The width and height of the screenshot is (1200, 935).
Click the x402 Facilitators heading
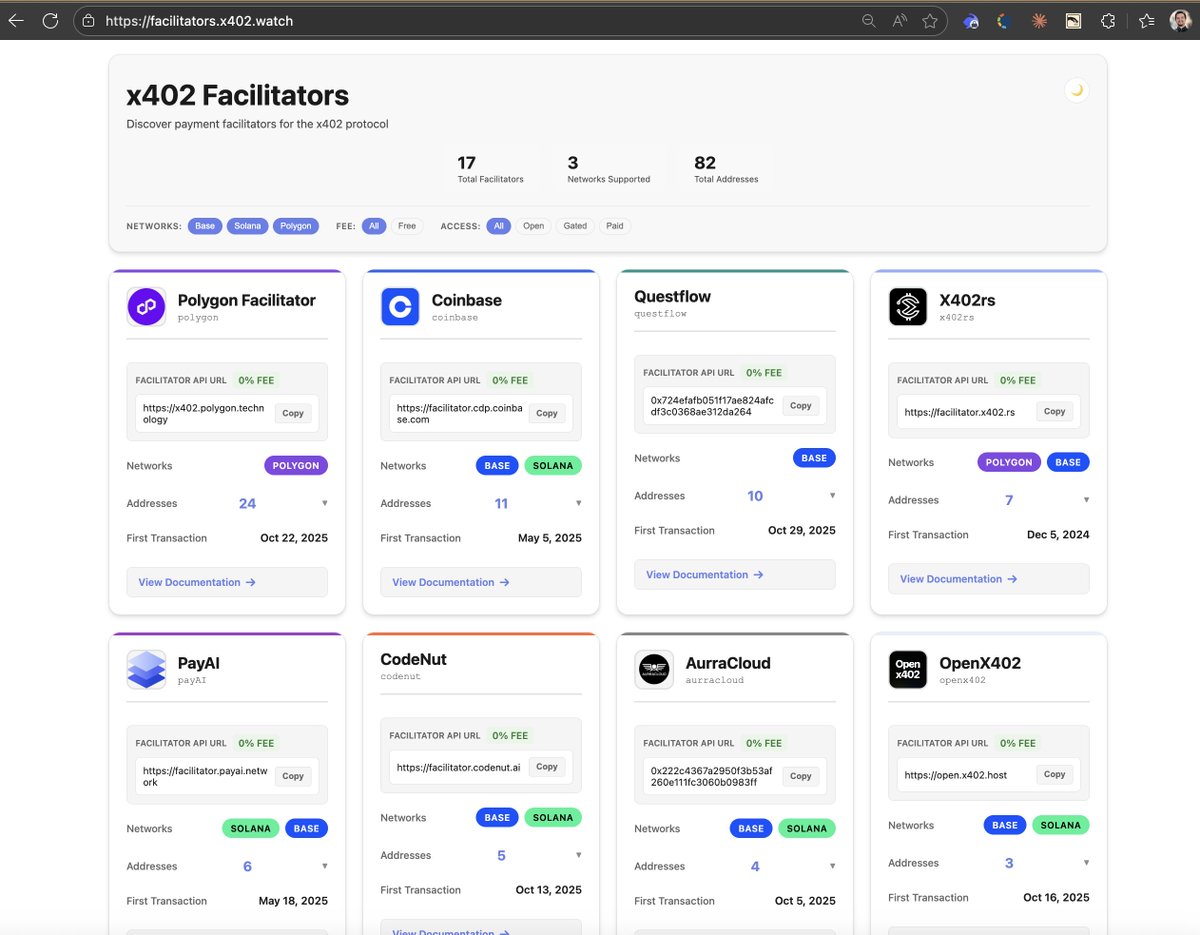tap(238, 96)
